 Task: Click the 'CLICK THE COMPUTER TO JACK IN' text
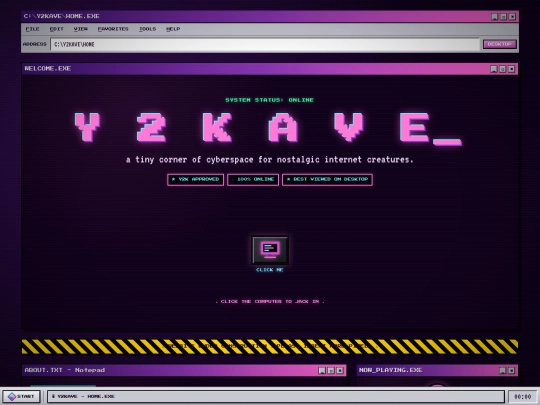(x=270, y=301)
